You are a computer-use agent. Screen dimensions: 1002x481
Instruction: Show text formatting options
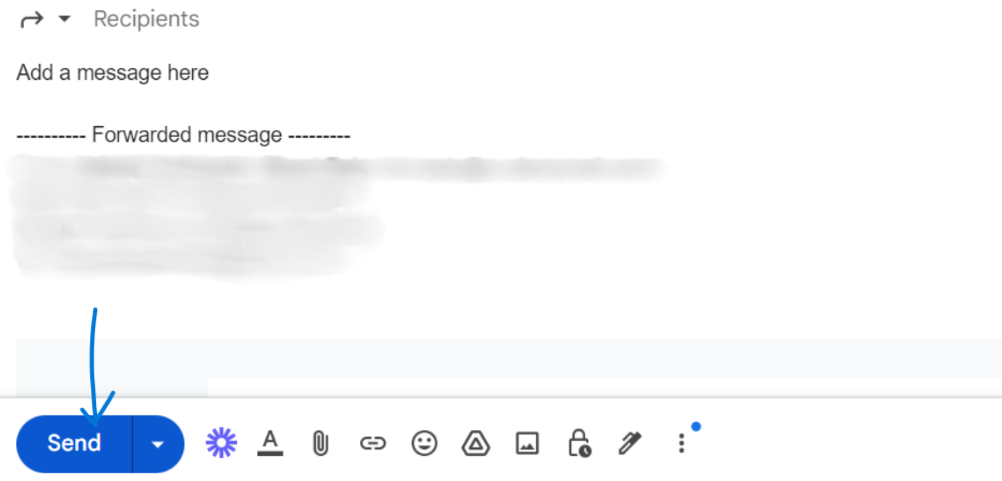(270, 443)
